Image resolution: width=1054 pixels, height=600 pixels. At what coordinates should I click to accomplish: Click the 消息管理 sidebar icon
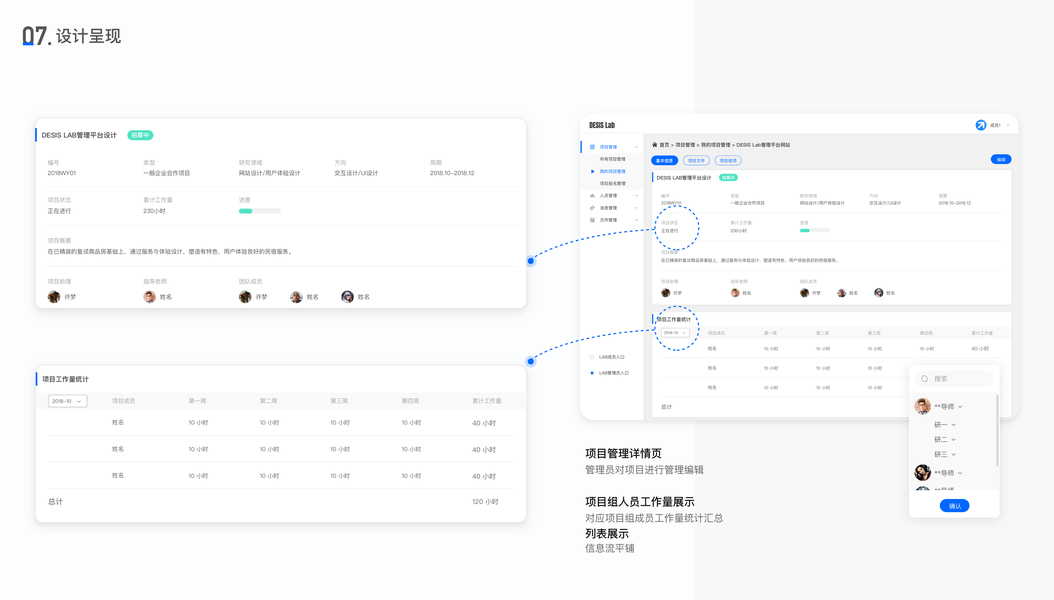pyautogui.click(x=592, y=208)
